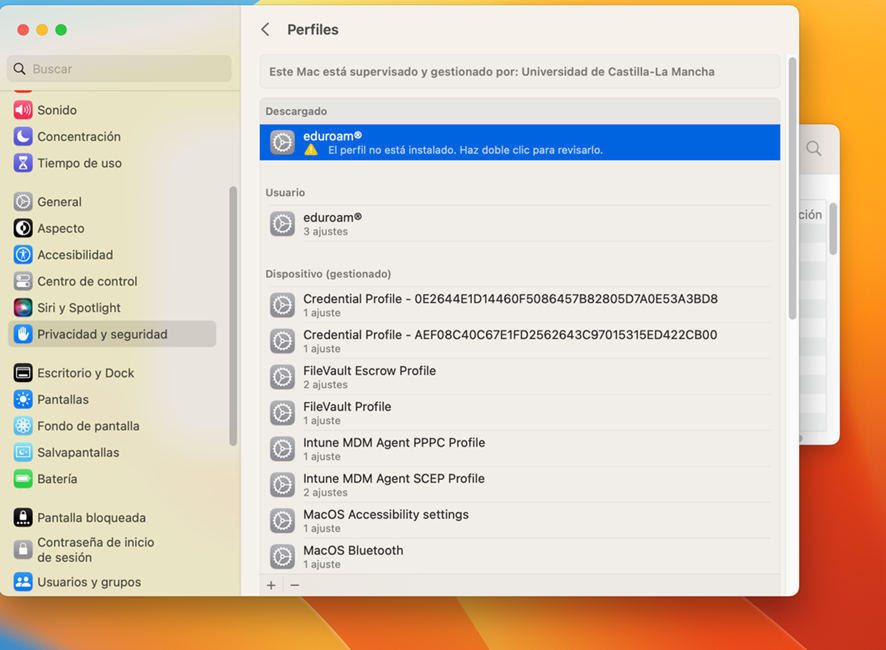
Task: Click the Sonido sidebar icon
Action: [23, 110]
